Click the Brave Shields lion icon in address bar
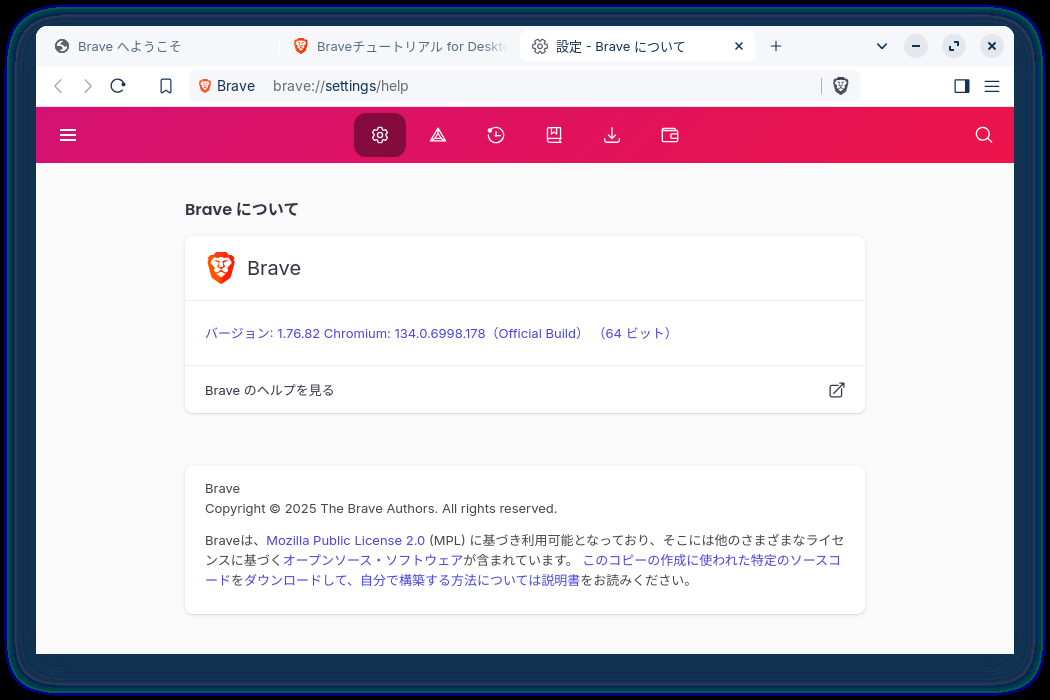 (x=840, y=86)
